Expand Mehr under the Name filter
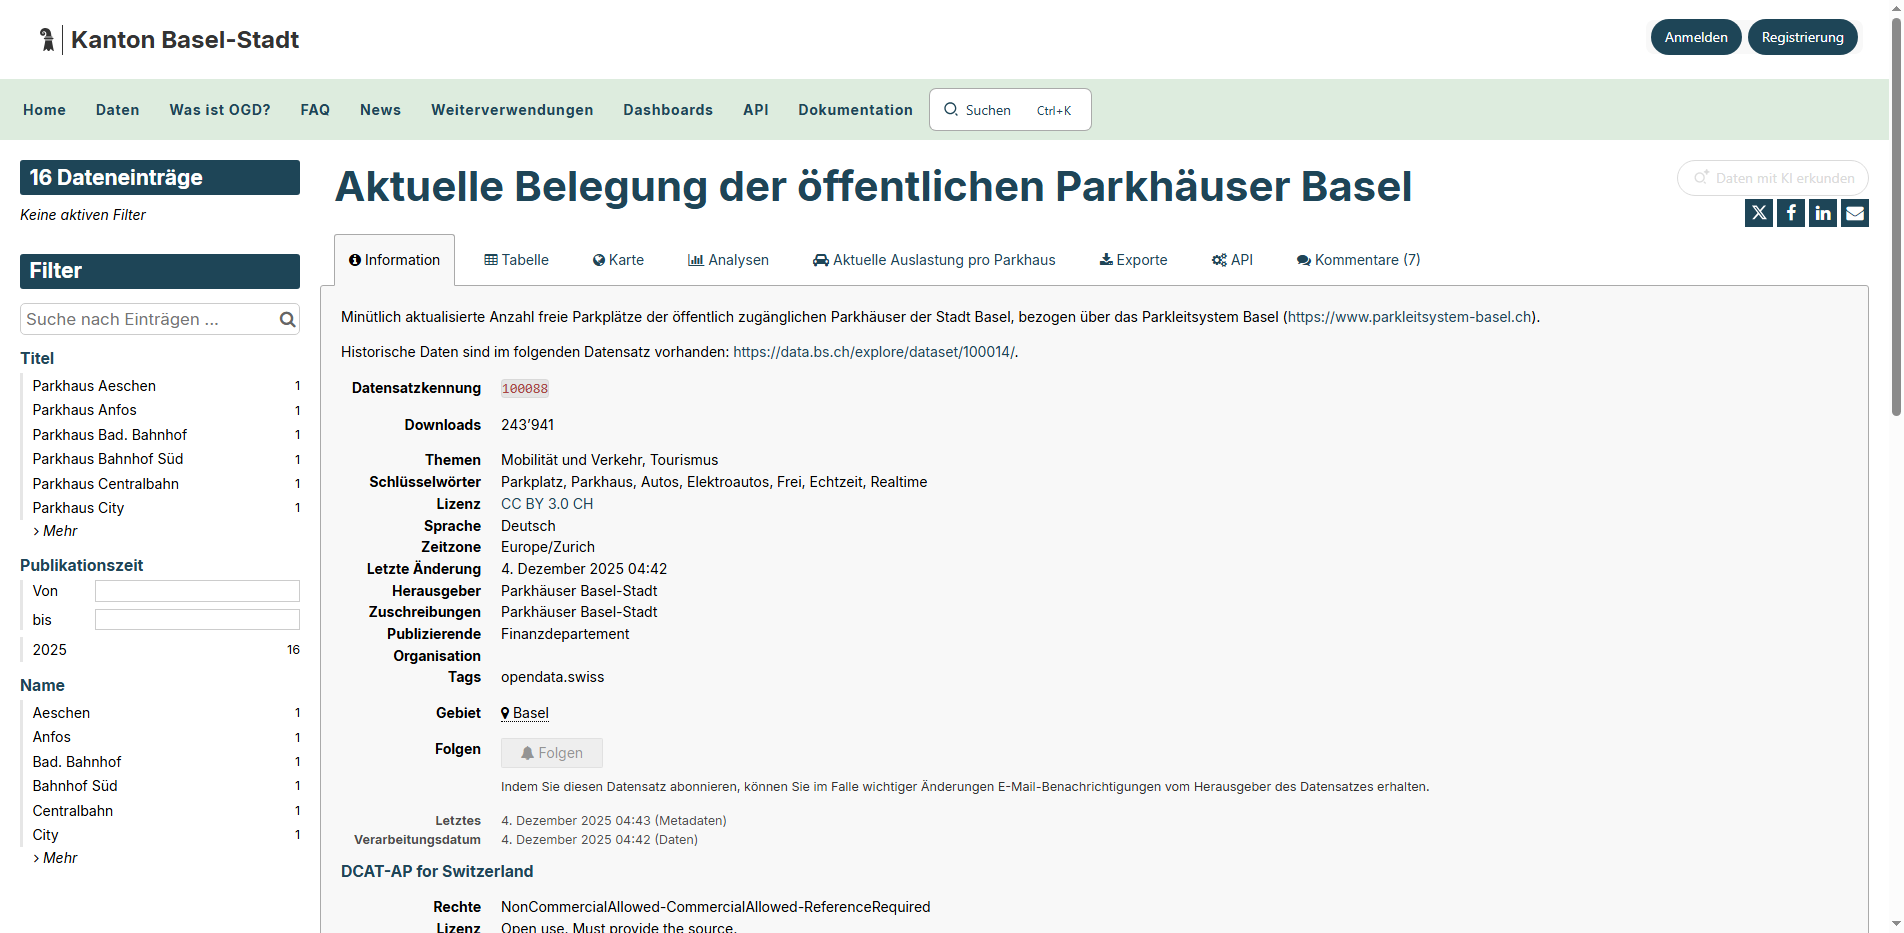1904x933 pixels. tap(55, 857)
